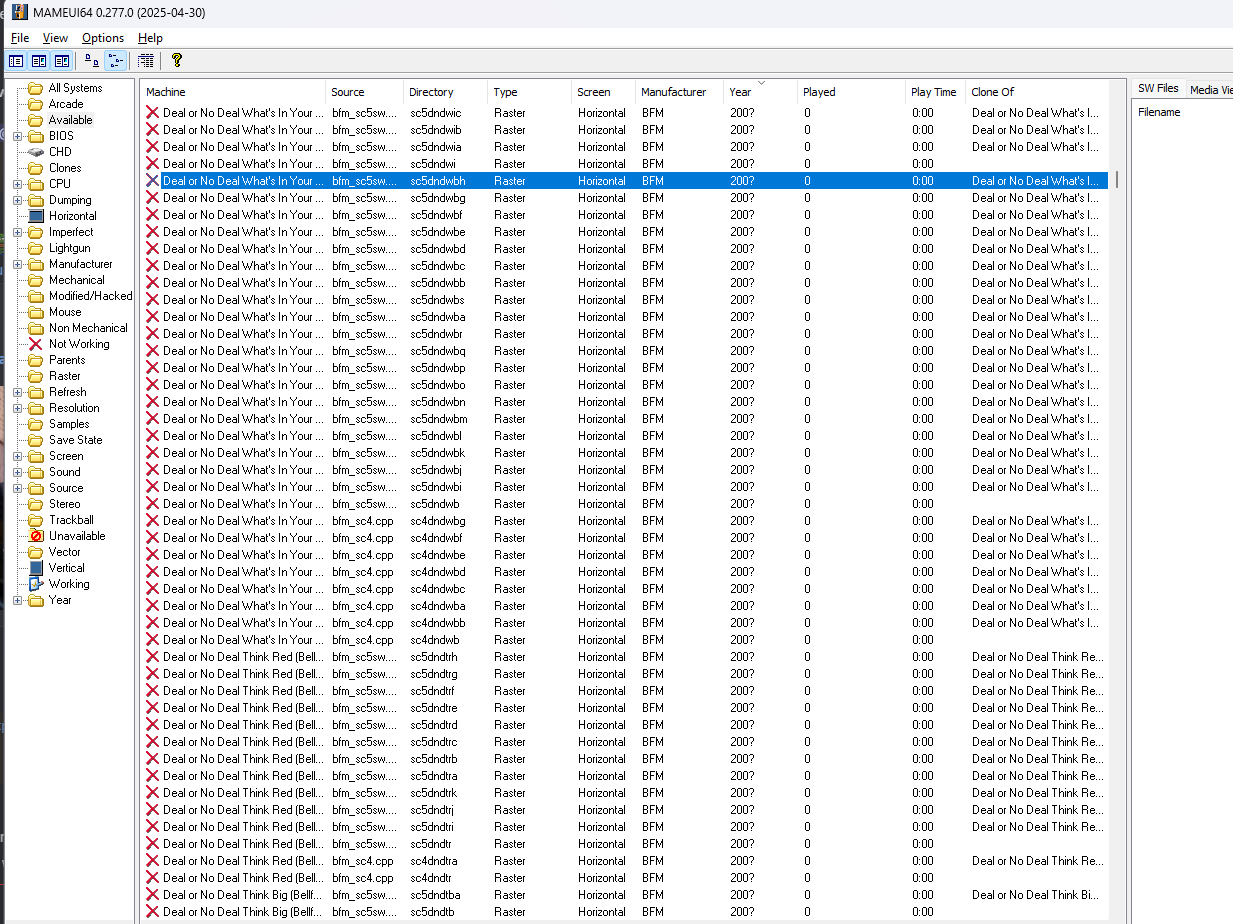1233x924 pixels.
Task: Sort by the Directory column header
Action: [446, 92]
